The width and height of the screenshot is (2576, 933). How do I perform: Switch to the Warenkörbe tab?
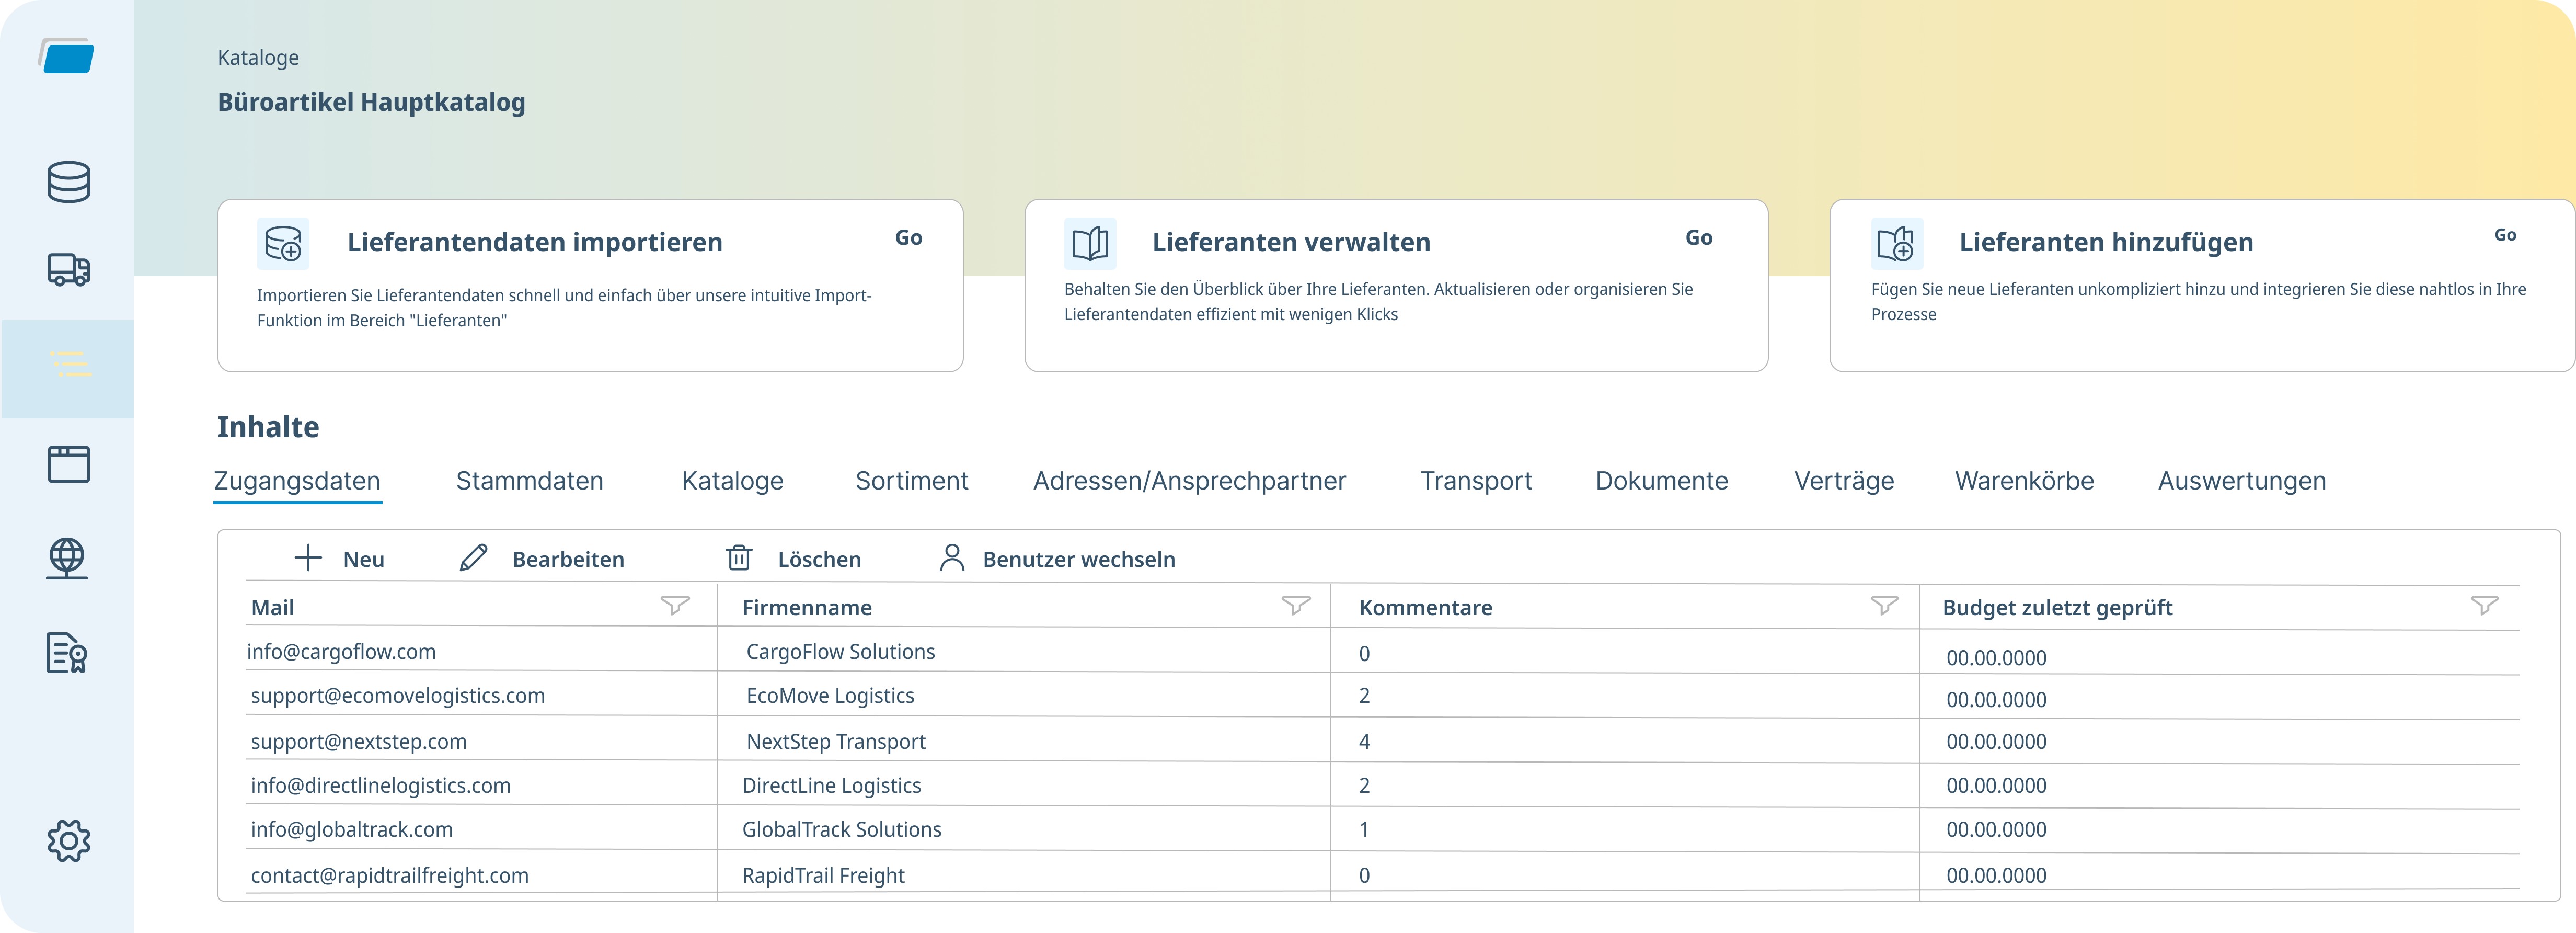(x=2024, y=481)
